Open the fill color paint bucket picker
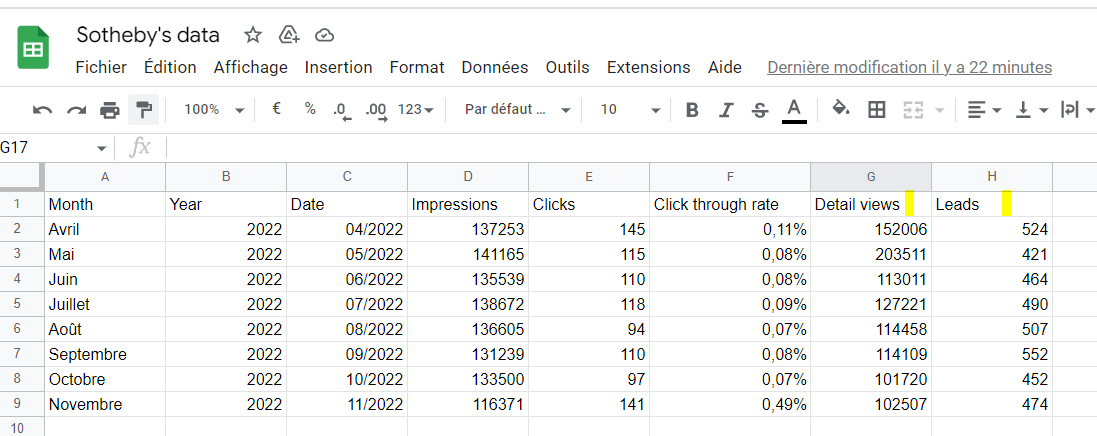Image resolution: width=1097 pixels, height=436 pixels. click(x=841, y=110)
